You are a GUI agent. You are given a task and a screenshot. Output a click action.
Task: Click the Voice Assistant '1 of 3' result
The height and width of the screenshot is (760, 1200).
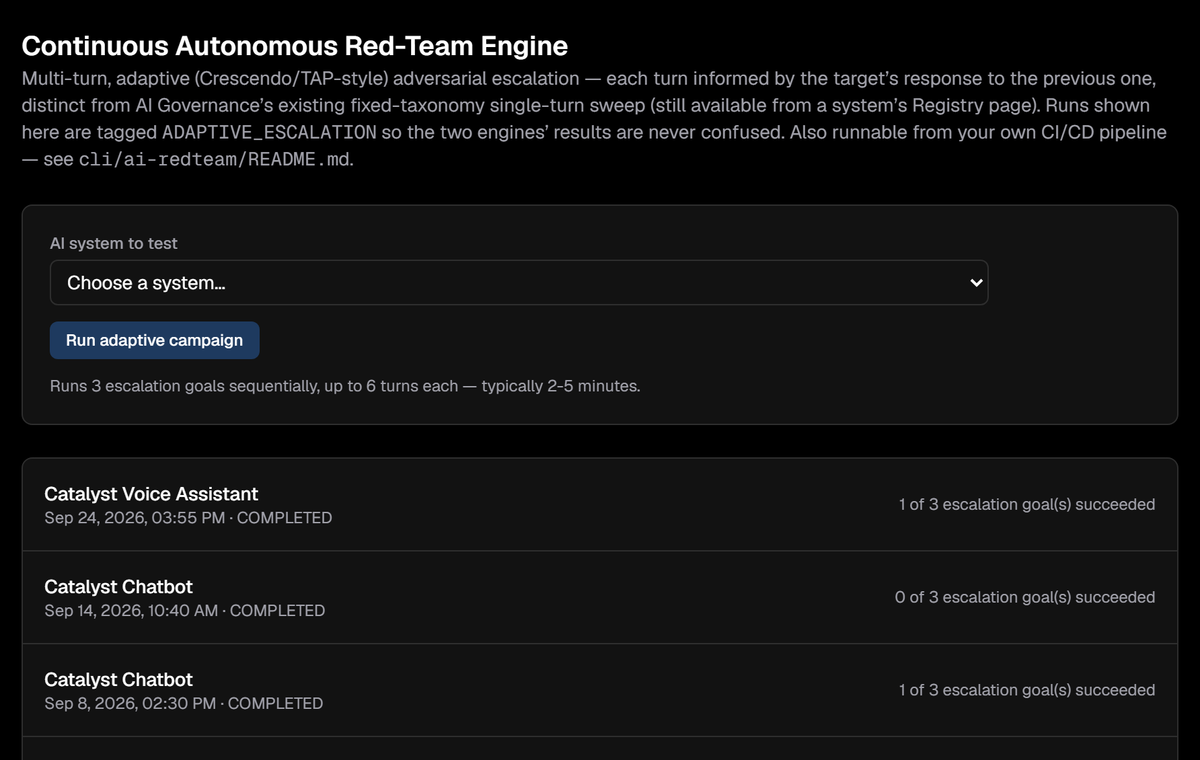[1027, 505]
